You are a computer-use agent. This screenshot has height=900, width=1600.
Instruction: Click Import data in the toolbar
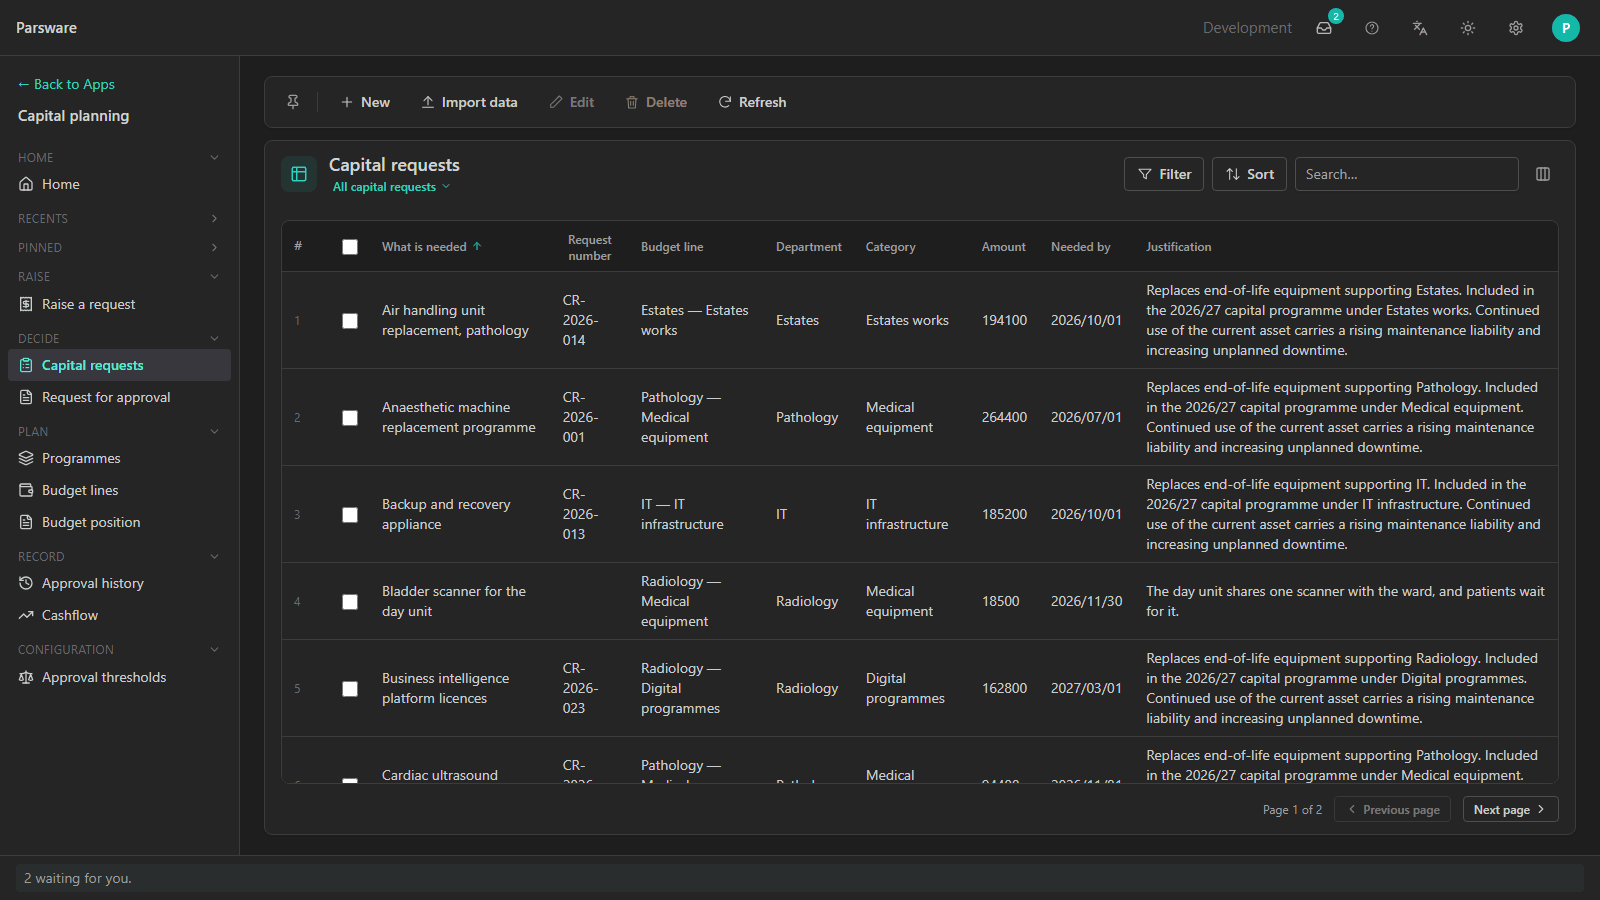[x=469, y=102]
